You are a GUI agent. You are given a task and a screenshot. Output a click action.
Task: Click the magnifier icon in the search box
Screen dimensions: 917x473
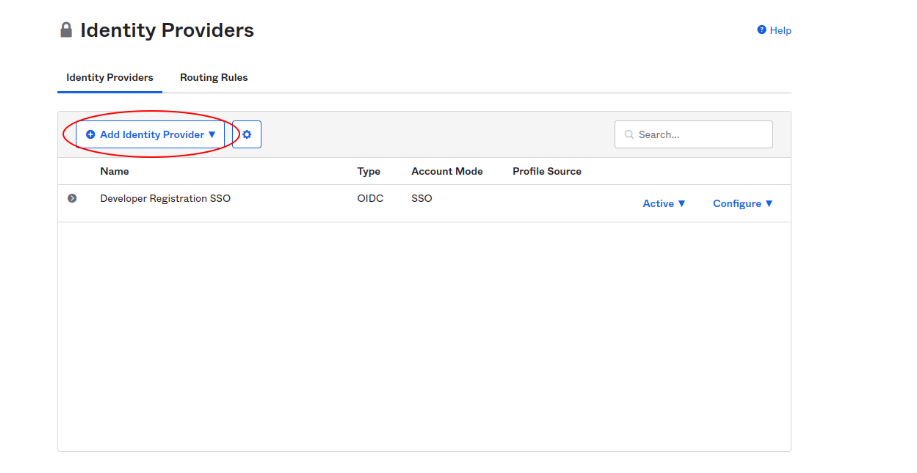[x=629, y=135]
